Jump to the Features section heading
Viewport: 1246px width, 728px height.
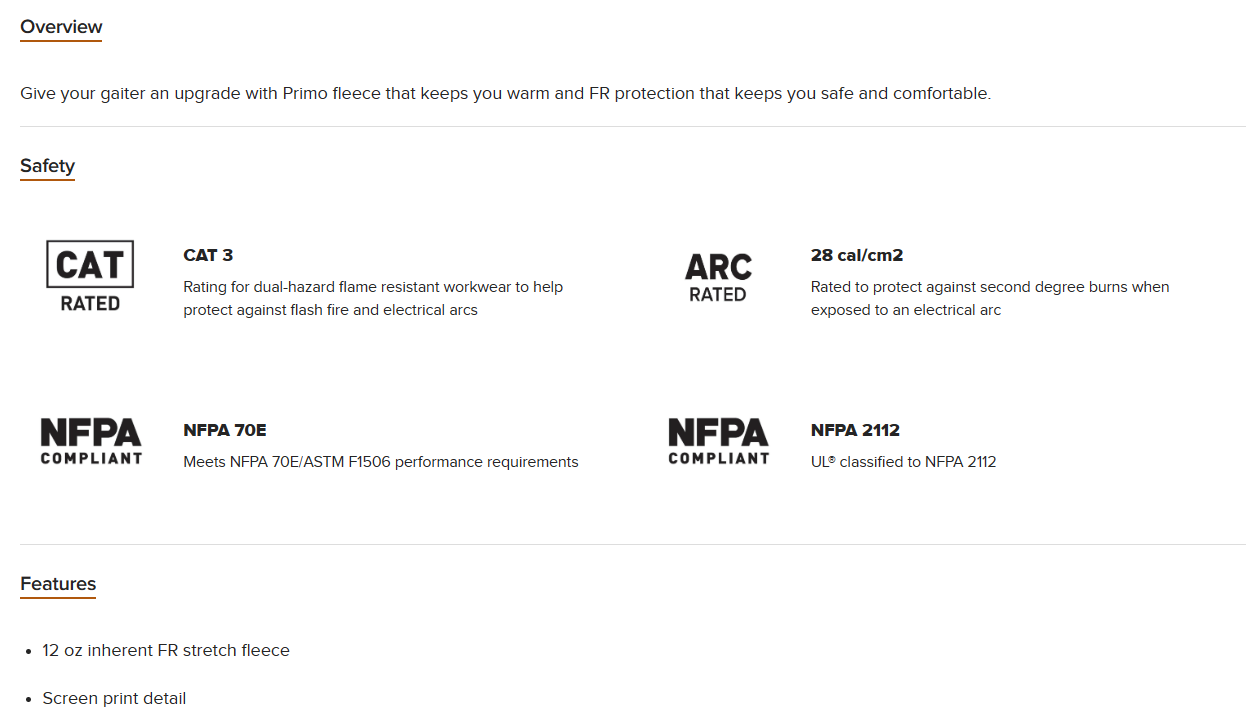pyautogui.click(x=58, y=584)
